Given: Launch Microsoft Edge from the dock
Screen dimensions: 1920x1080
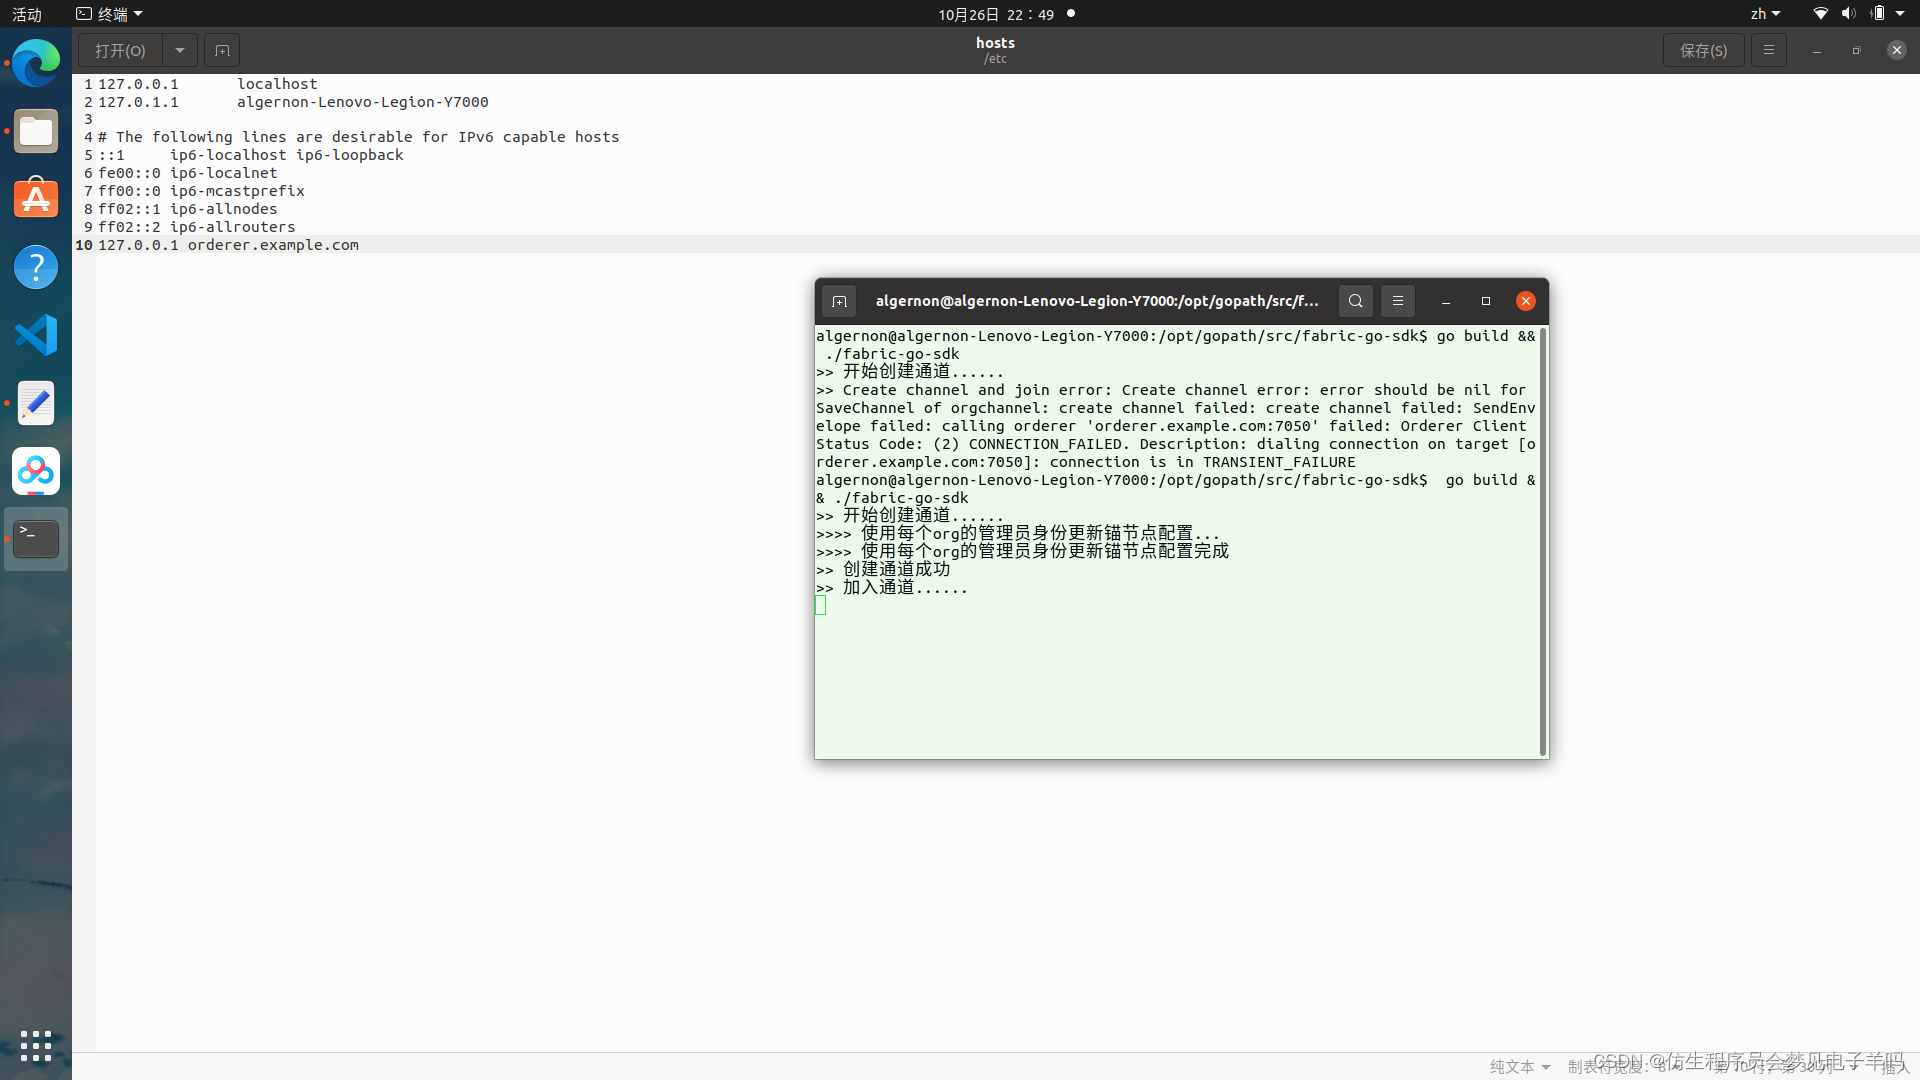Looking at the screenshot, I should click(x=36, y=64).
